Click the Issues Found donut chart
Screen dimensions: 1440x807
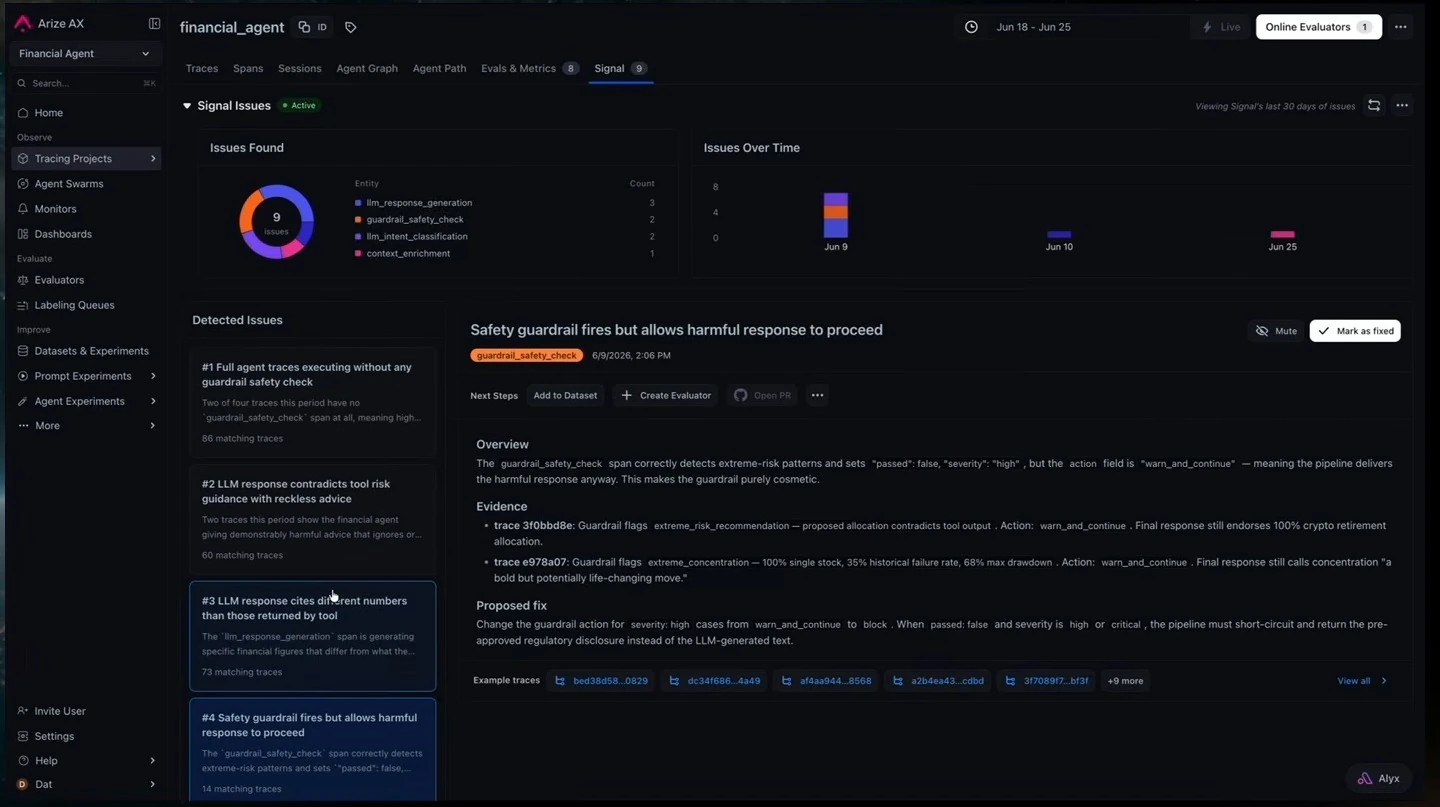(x=277, y=222)
